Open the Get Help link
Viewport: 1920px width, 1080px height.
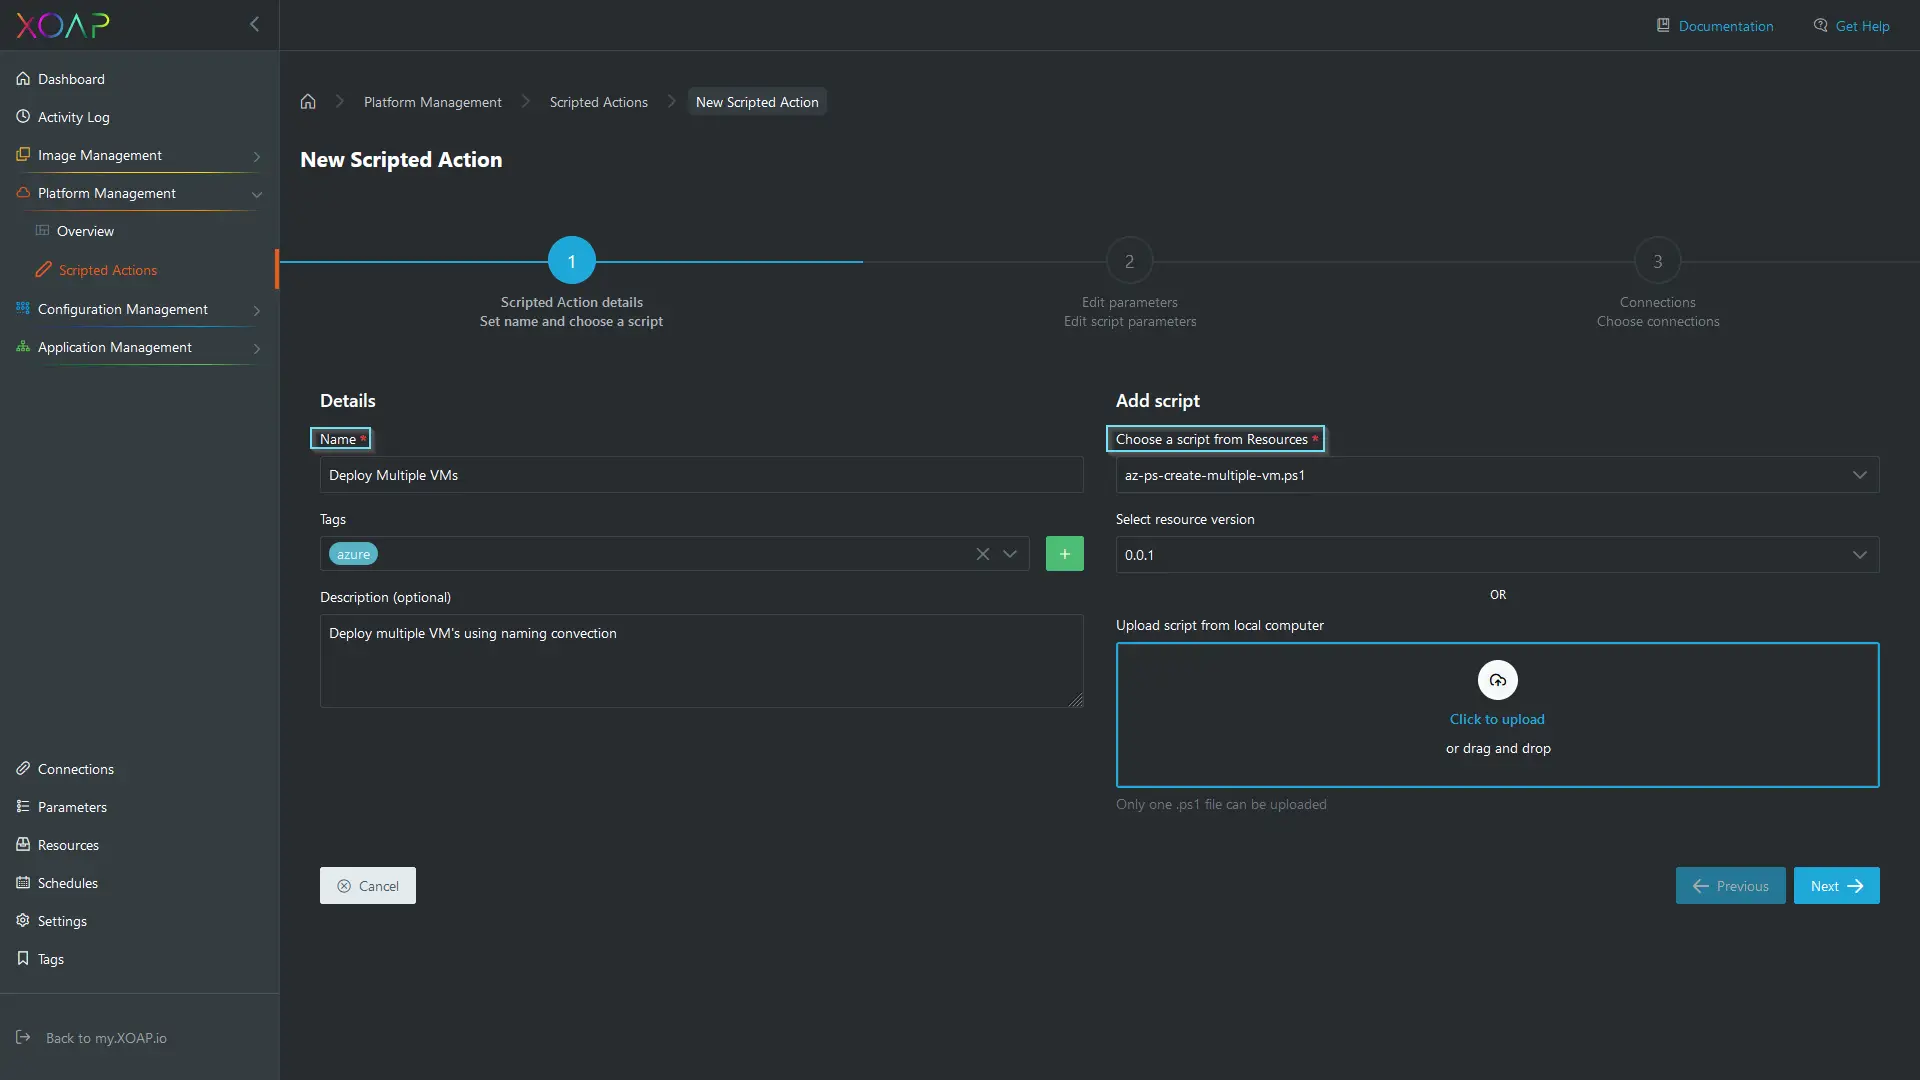coord(1863,26)
